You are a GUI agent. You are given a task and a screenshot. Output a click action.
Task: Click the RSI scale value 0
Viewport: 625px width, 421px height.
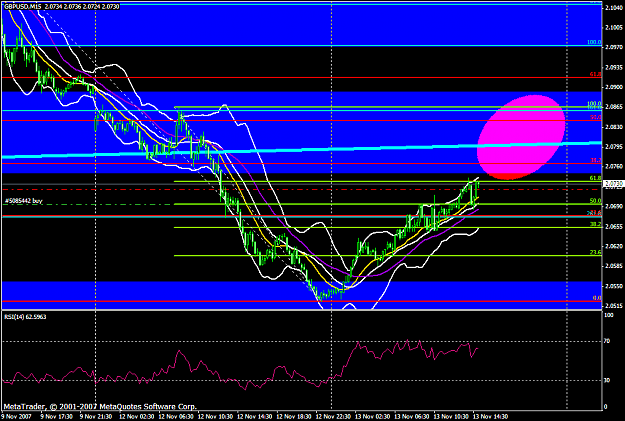[x=606, y=407]
